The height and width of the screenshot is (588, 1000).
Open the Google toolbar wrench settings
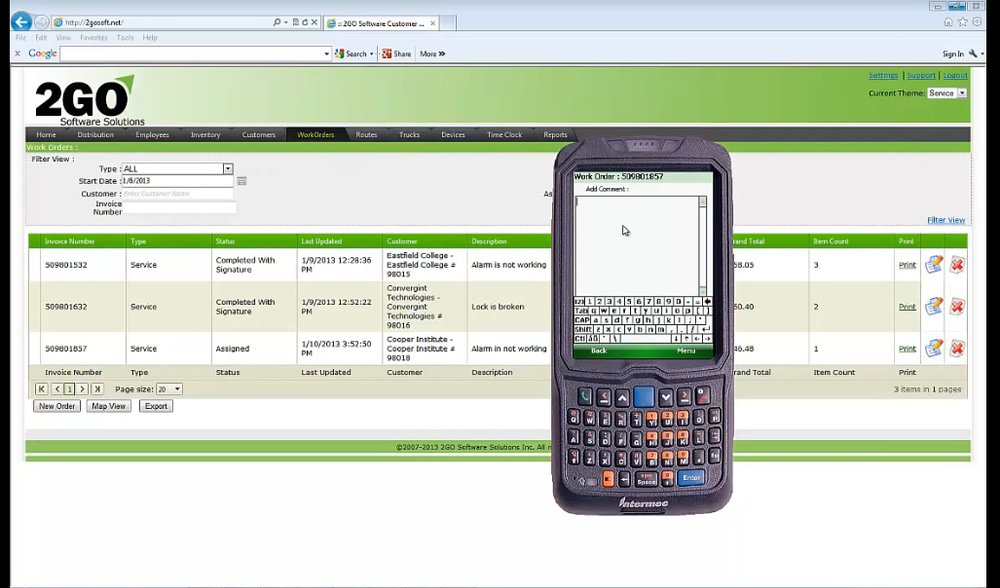pos(973,54)
